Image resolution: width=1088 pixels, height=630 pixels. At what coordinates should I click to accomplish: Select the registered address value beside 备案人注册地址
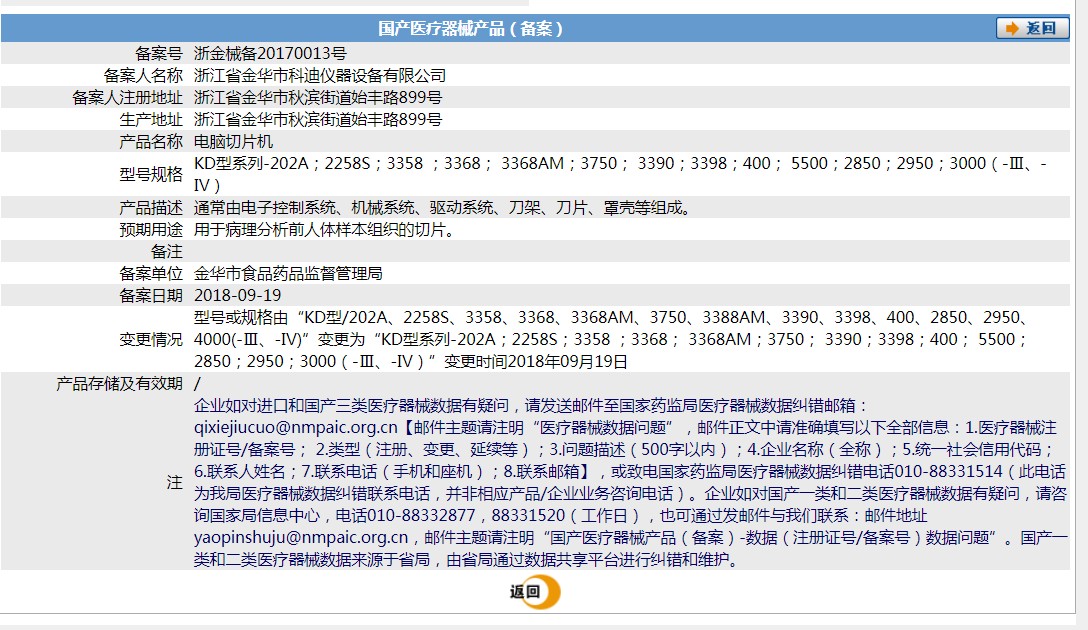(x=318, y=98)
